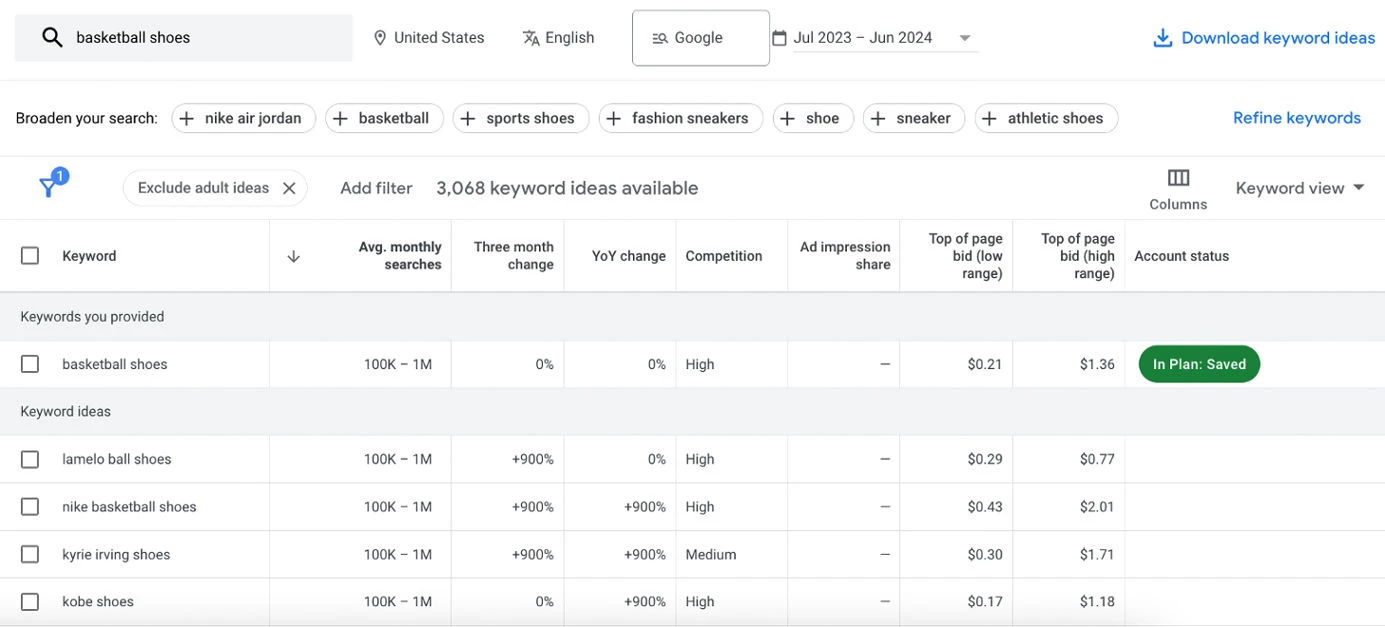Check the kobe shoes checkbox

click(x=30, y=602)
